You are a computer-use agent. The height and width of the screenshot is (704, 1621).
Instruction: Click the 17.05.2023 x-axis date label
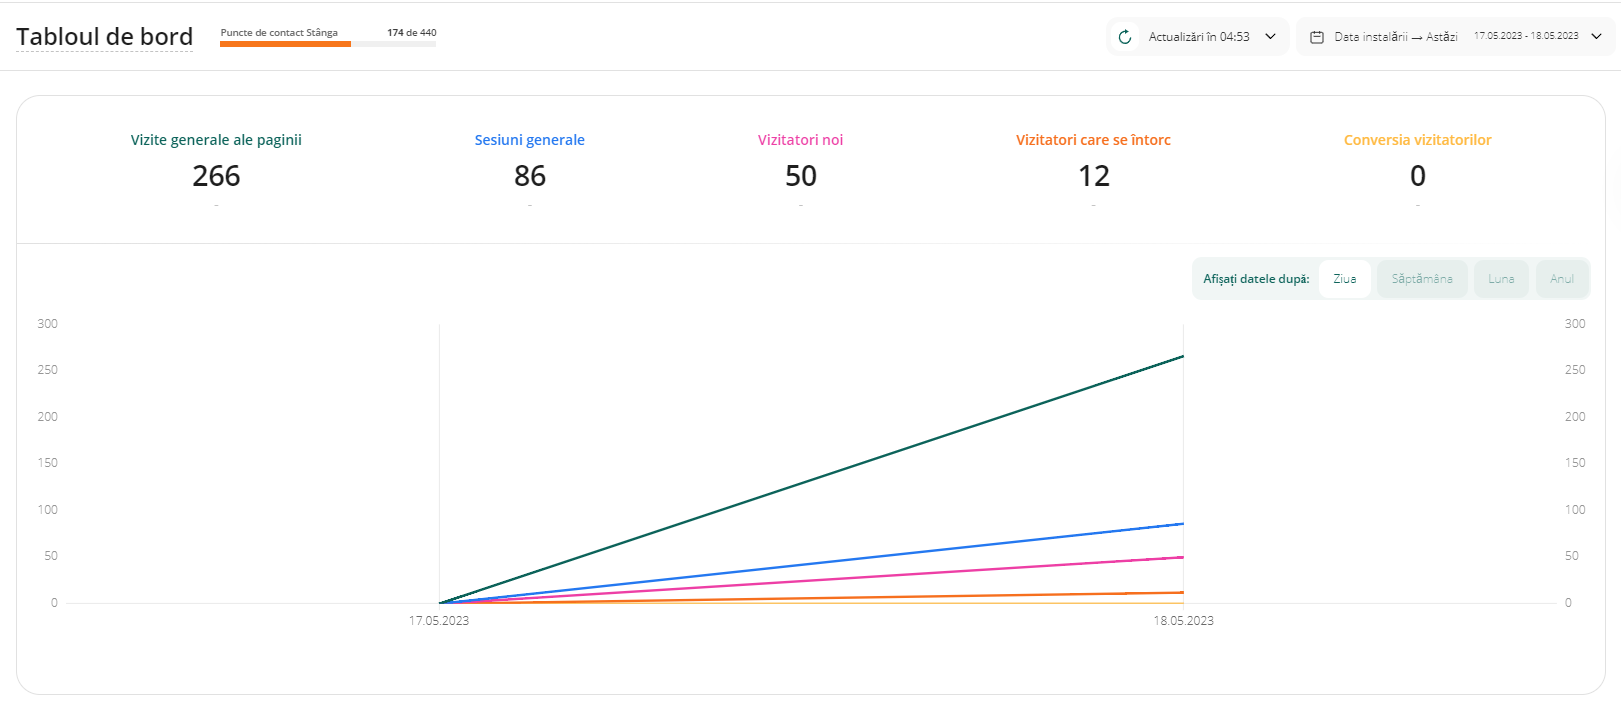point(438,621)
